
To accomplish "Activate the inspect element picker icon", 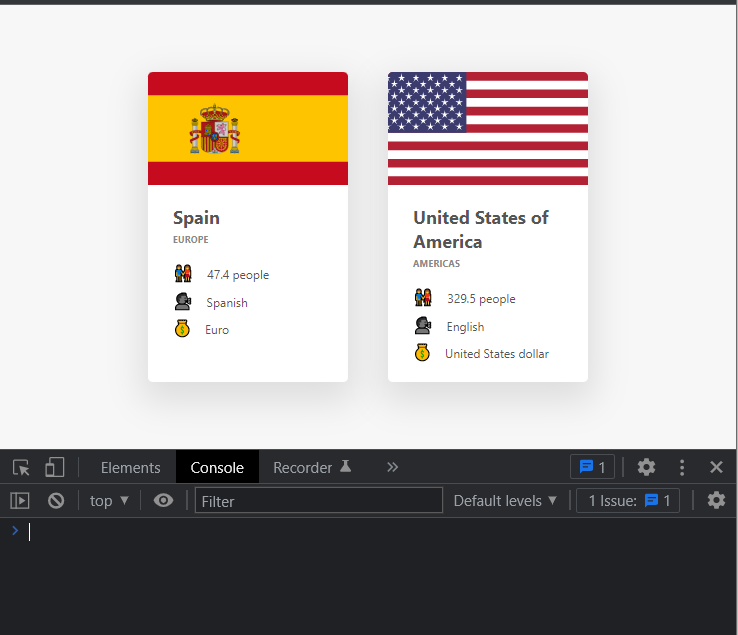I will pyautogui.click(x=21, y=468).
